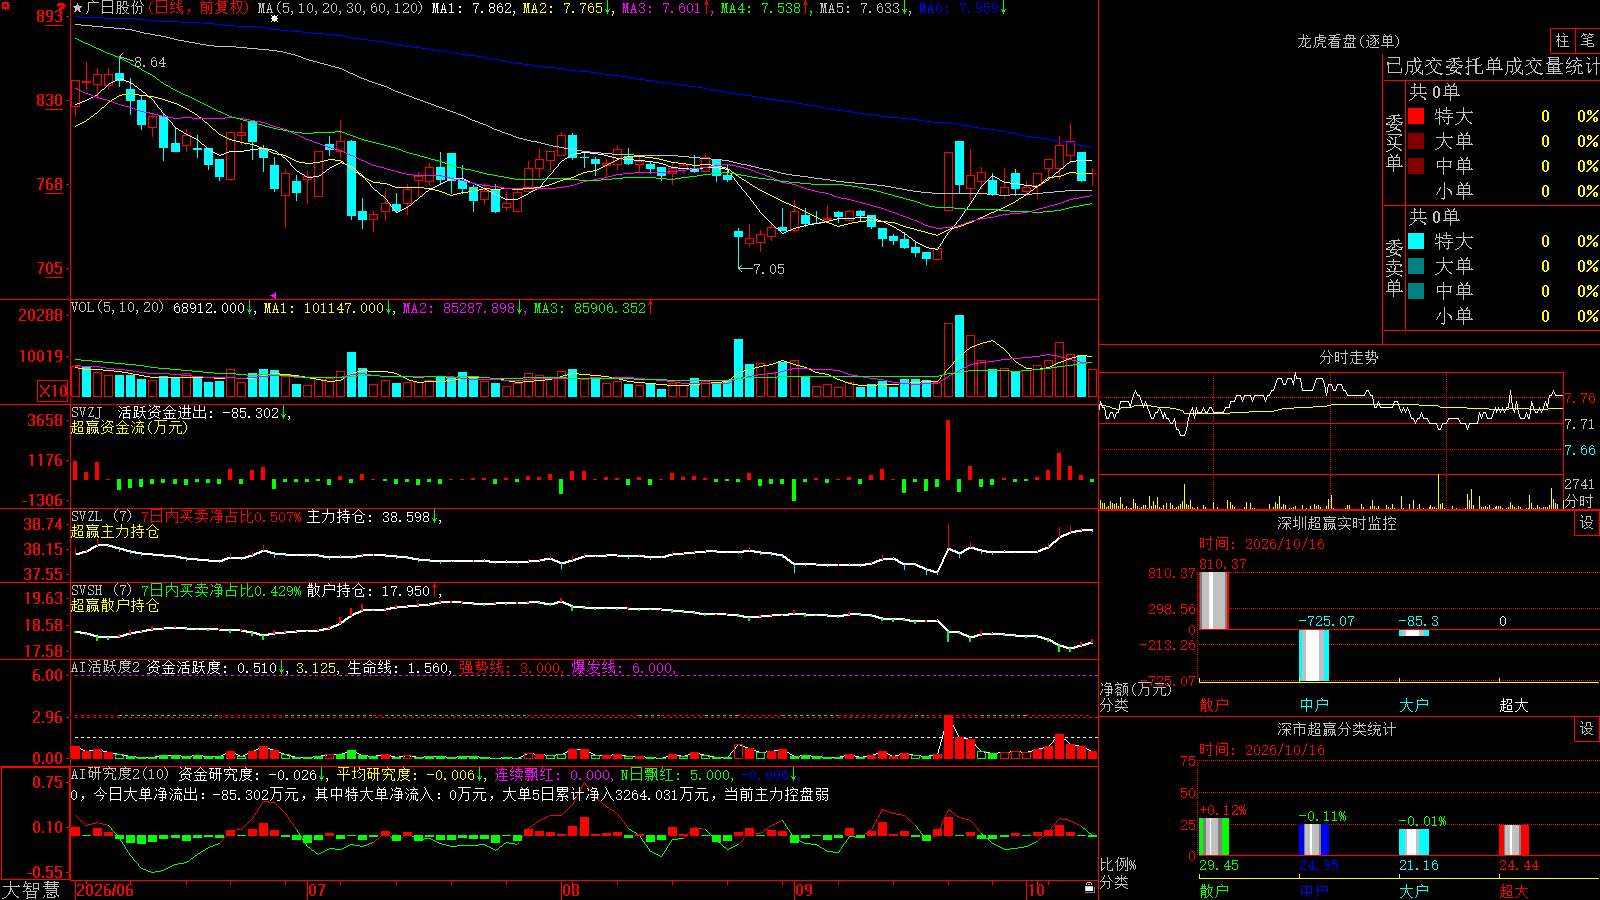The width and height of the screenshot is (1600, 900).
Task: Click the 7.05 low price label
Action: coord(768,269)
